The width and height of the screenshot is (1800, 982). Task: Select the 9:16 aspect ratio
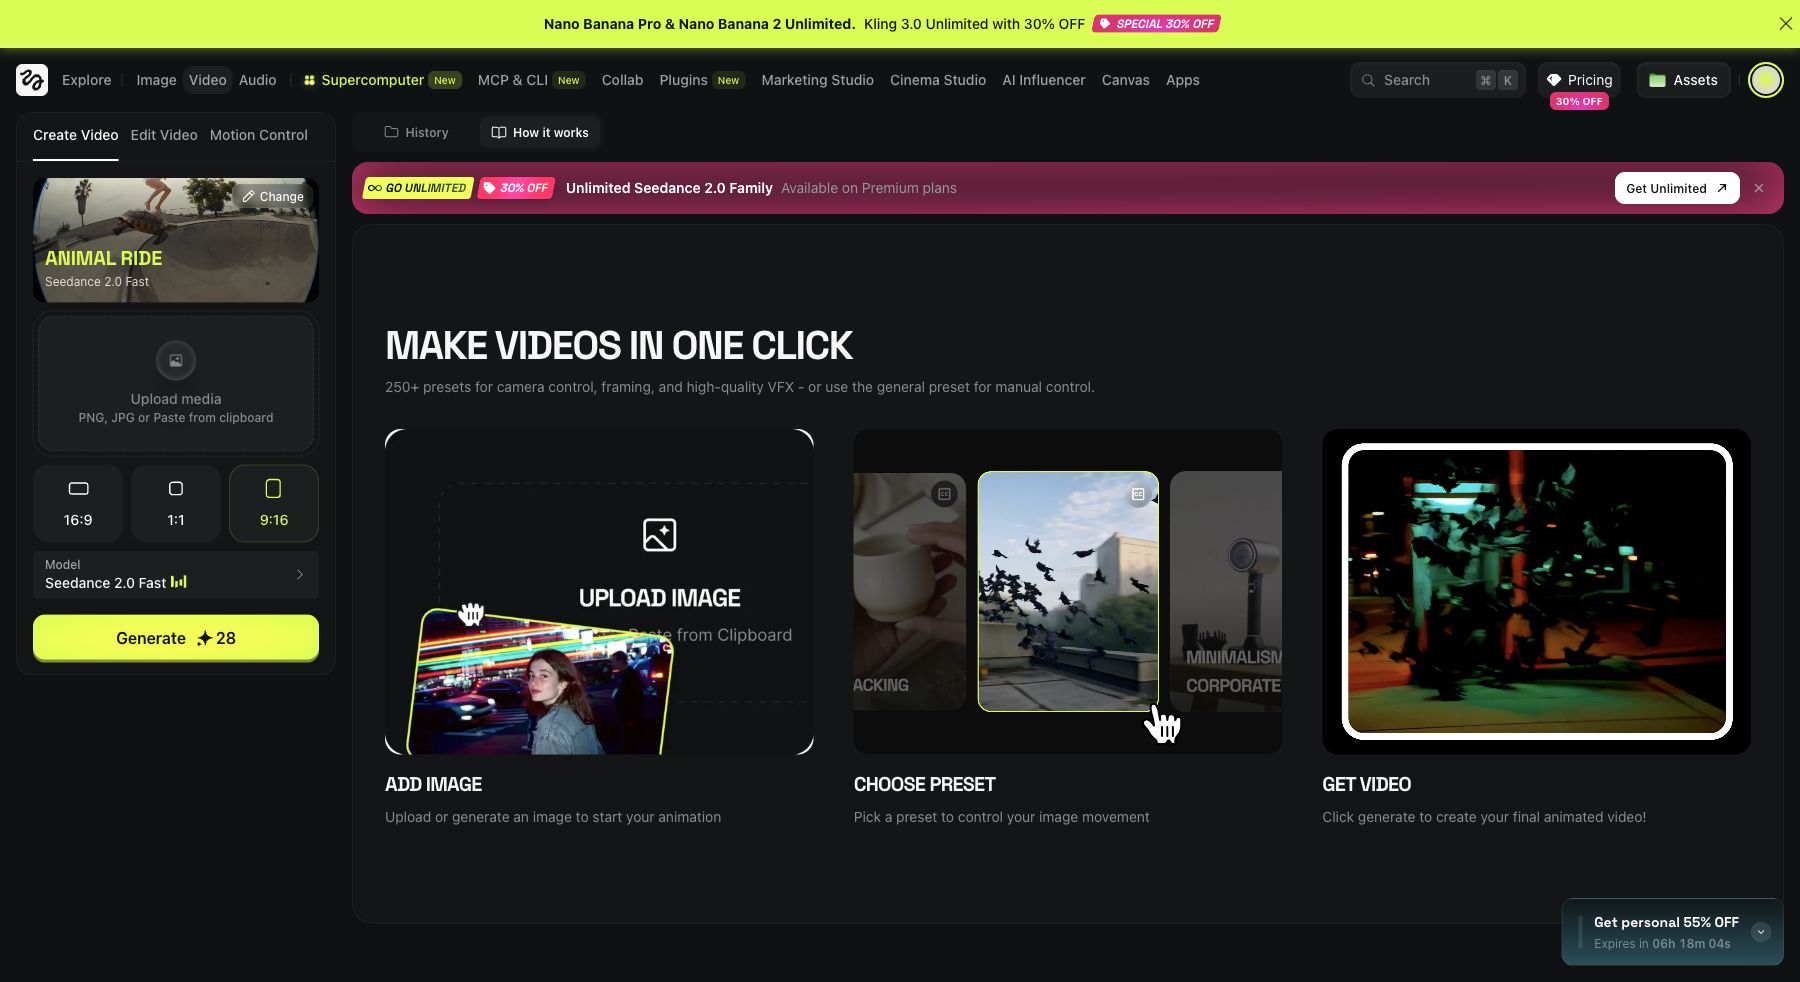point(274,503)
